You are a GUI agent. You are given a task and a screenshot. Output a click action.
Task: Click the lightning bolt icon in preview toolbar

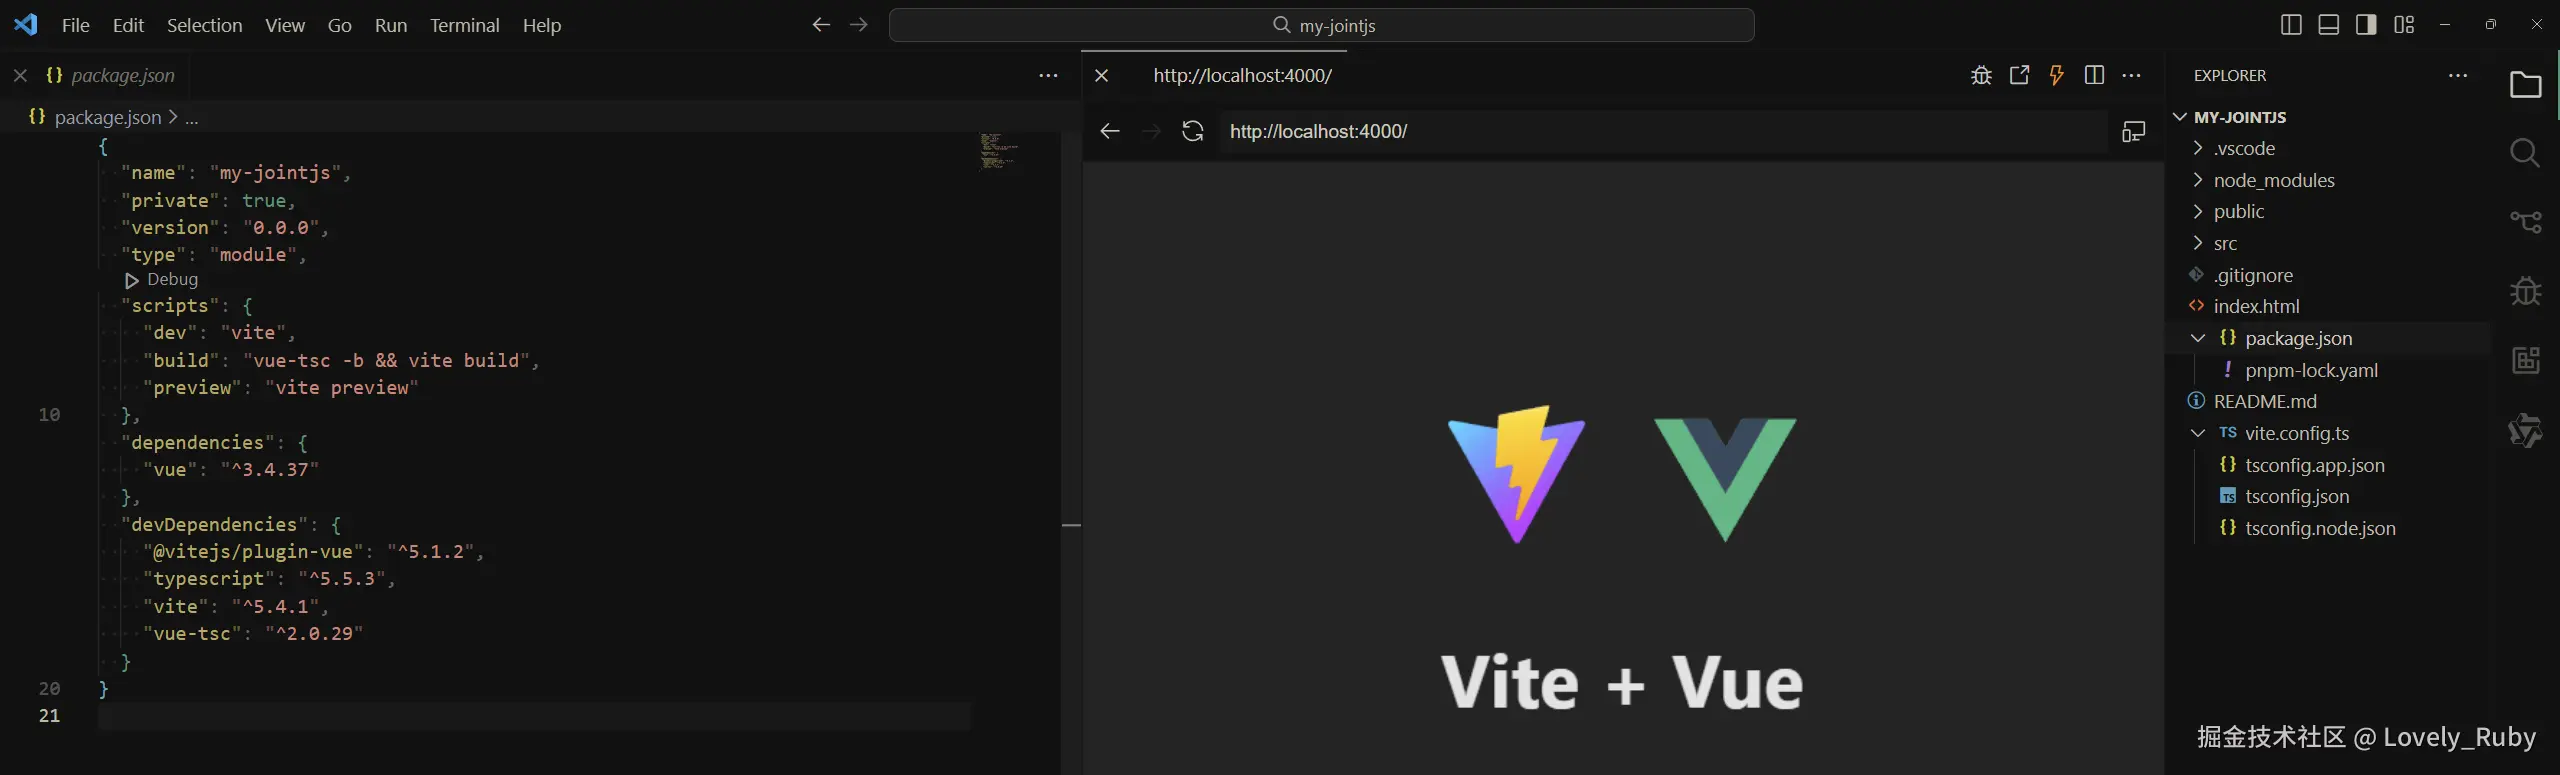coord(2056,75)
